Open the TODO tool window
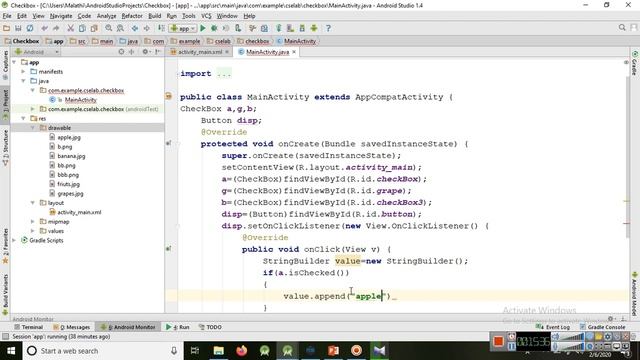The image size is (640, 360). (210, 327)
